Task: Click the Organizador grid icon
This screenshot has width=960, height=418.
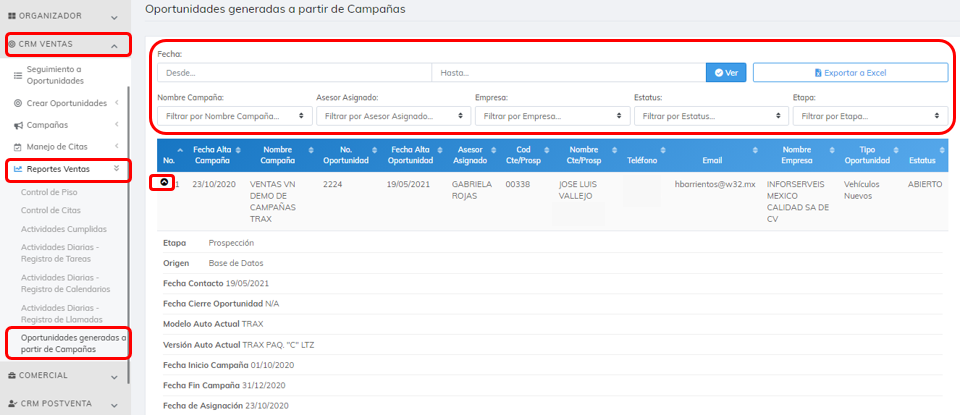Action: click(12, 17)
